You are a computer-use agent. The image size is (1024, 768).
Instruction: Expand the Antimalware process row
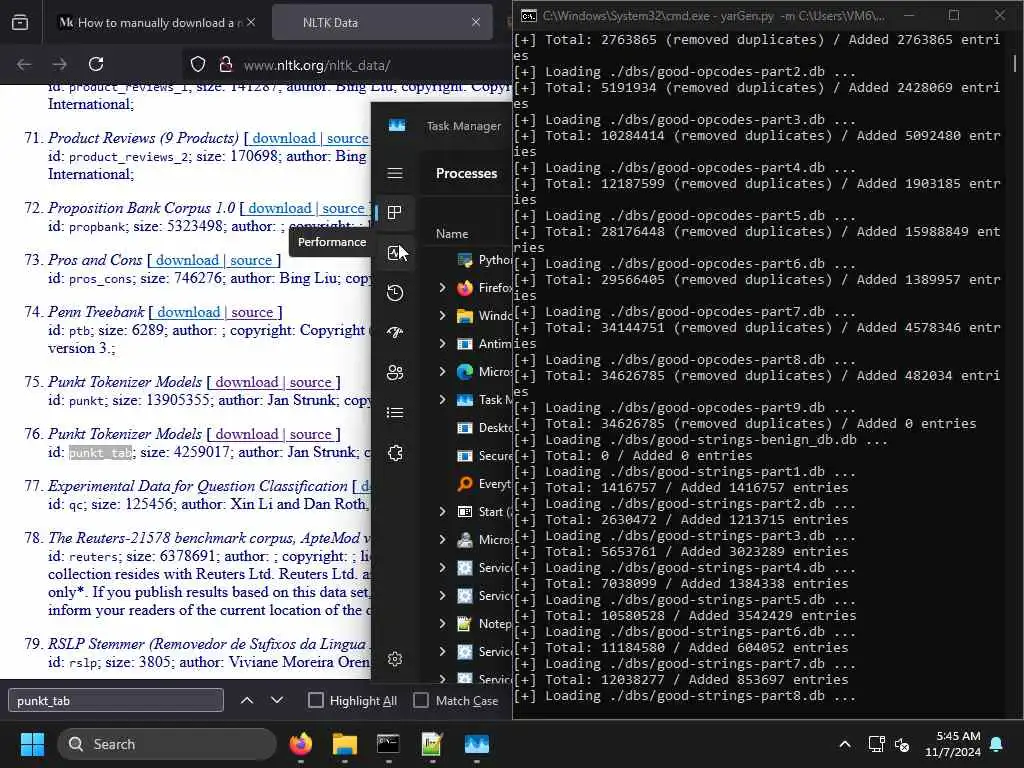click(442, 344)
